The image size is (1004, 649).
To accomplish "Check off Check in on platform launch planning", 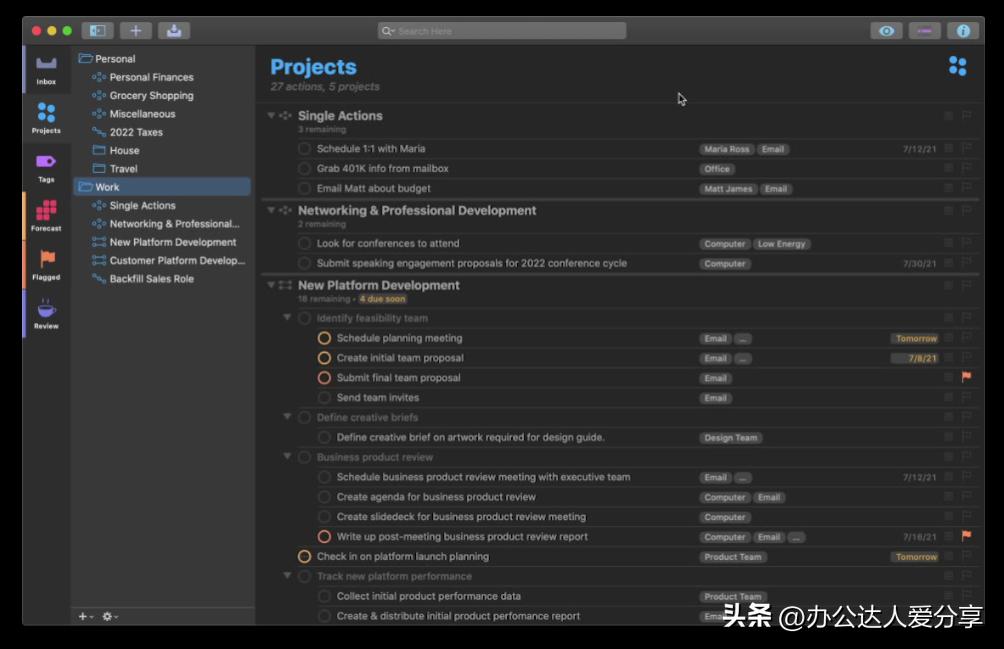I will [x=304, y=556].
